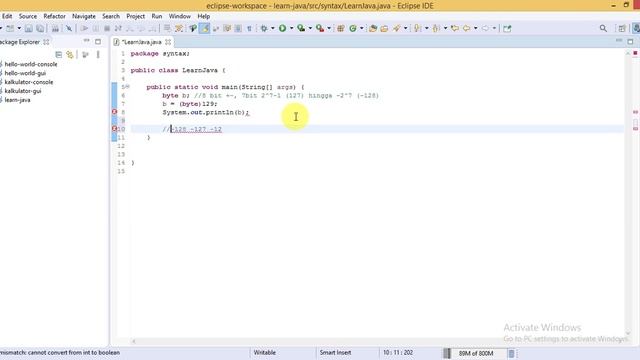Open dropdown arrow beside Forward navigation arrow
The height and width of the screenshot is (360, 640).
tap(494, 28)
